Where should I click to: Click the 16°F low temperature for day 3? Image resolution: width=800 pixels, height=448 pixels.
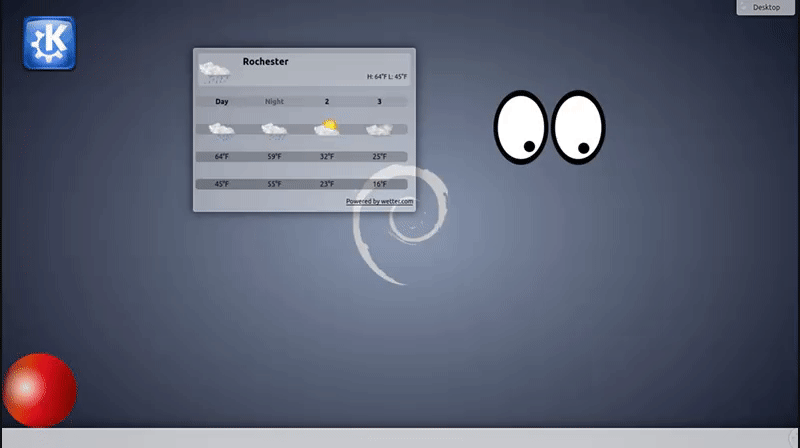379,184
